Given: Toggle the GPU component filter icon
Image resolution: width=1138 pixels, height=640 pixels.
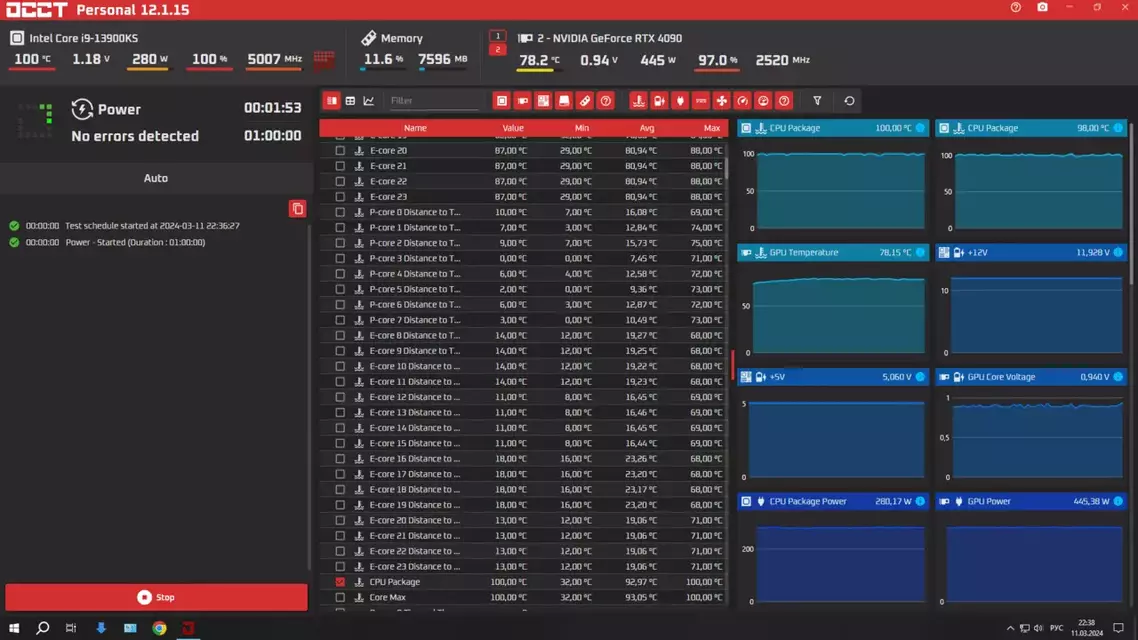Looking at the screenshot, I should point(523,101).
